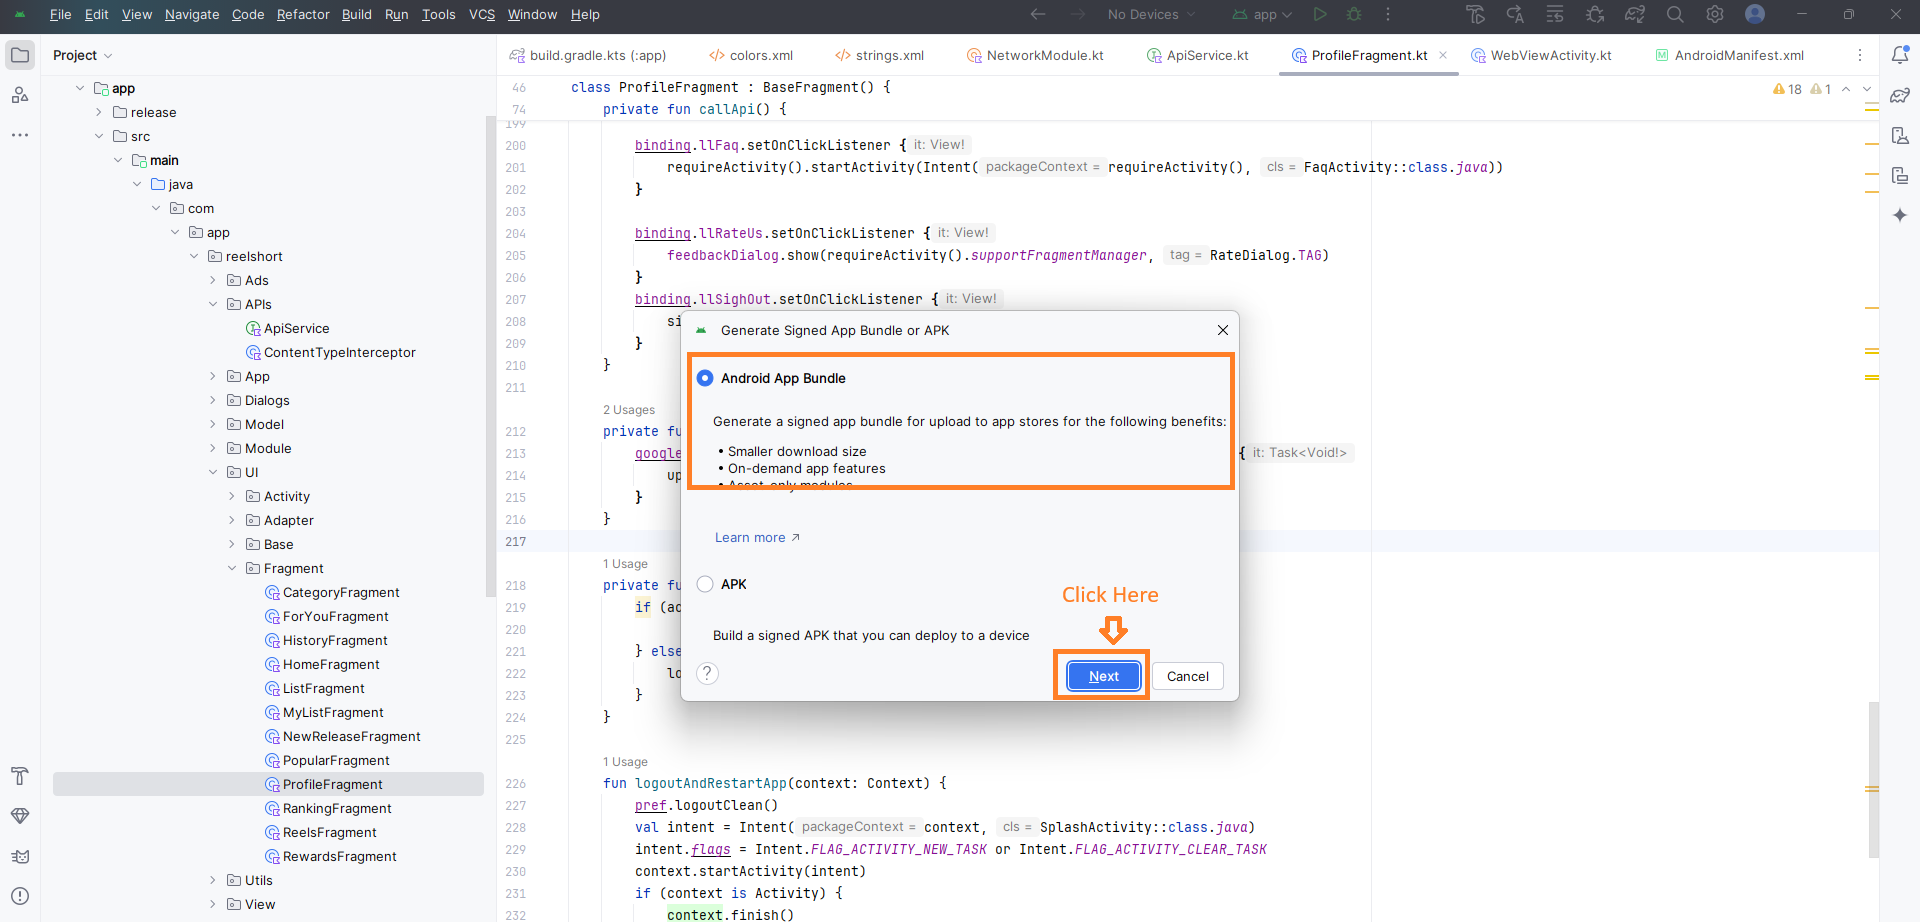Click the Debug app bug icon
This screenshot has height=922, width=1920.
pos(1354,14)
